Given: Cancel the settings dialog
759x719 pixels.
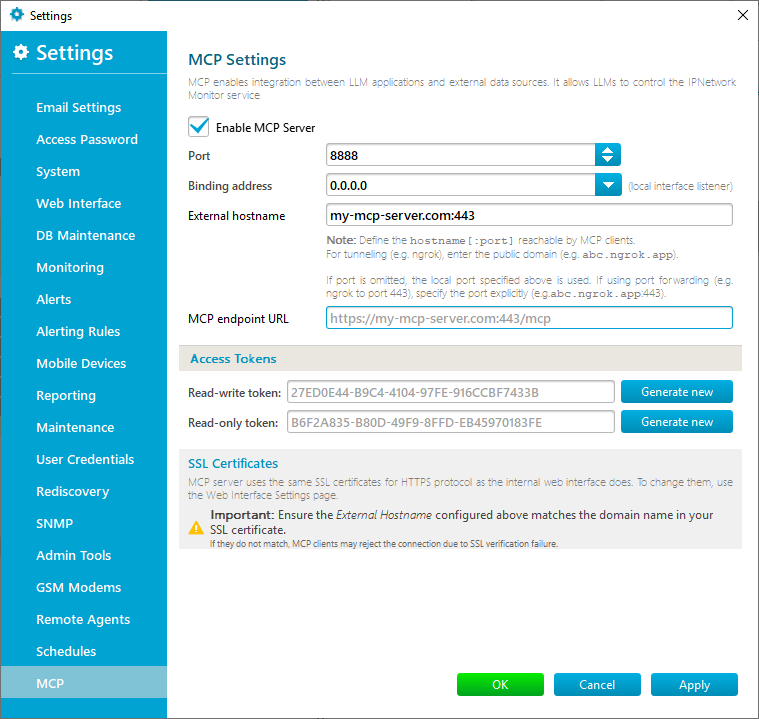Looking at the screenshot, I should pyautogui.click(x=597, y=685).
